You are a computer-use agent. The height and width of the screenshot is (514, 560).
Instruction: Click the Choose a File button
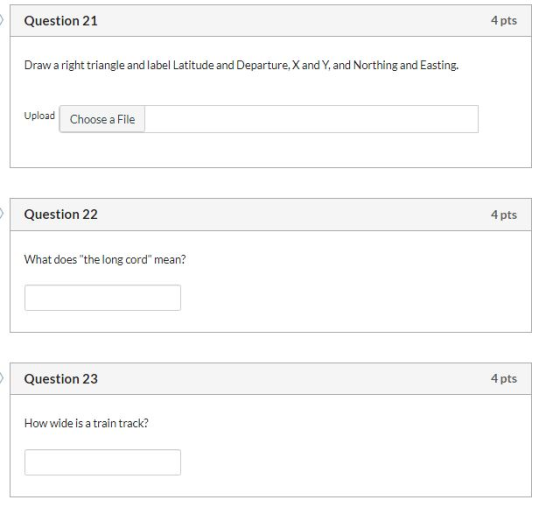click(102, 119)
